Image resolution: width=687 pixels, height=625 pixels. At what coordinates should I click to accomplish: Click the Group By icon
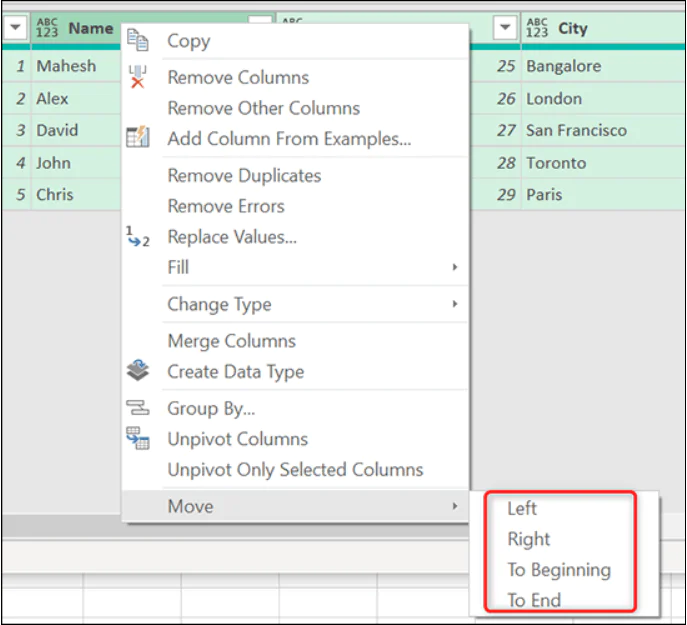point(138,408)
